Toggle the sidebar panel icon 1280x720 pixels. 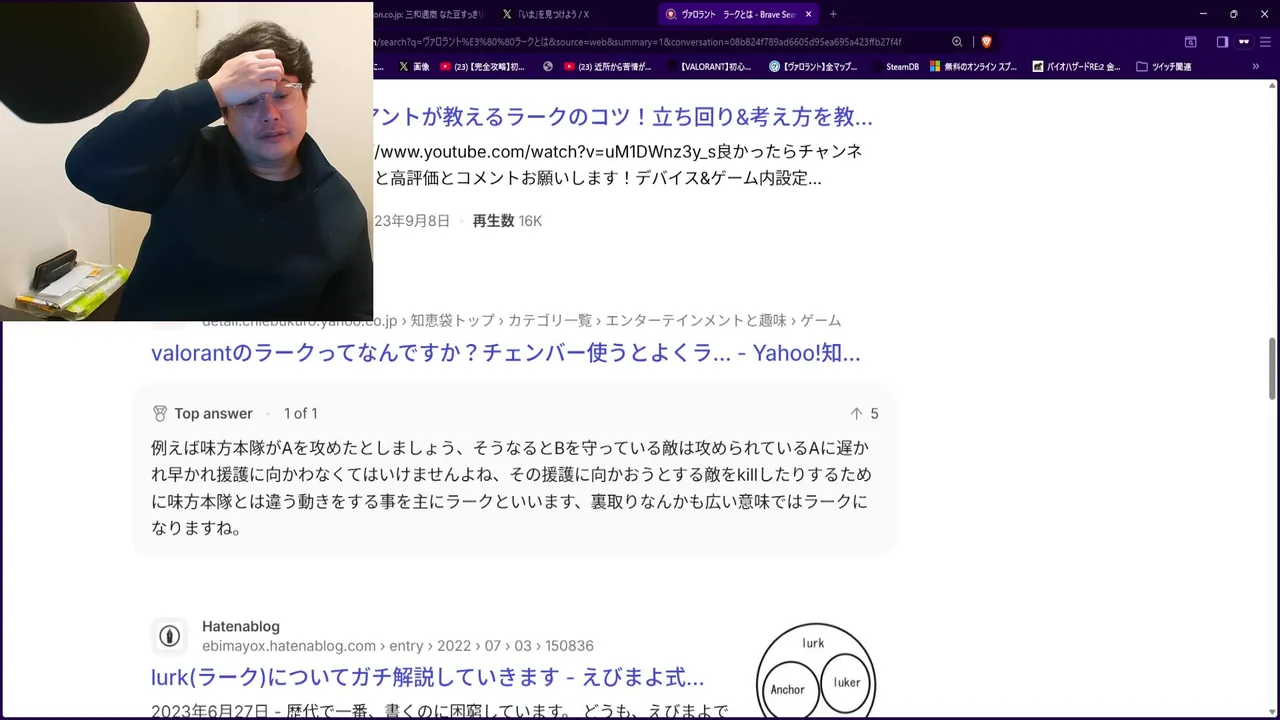(1222, 42)
